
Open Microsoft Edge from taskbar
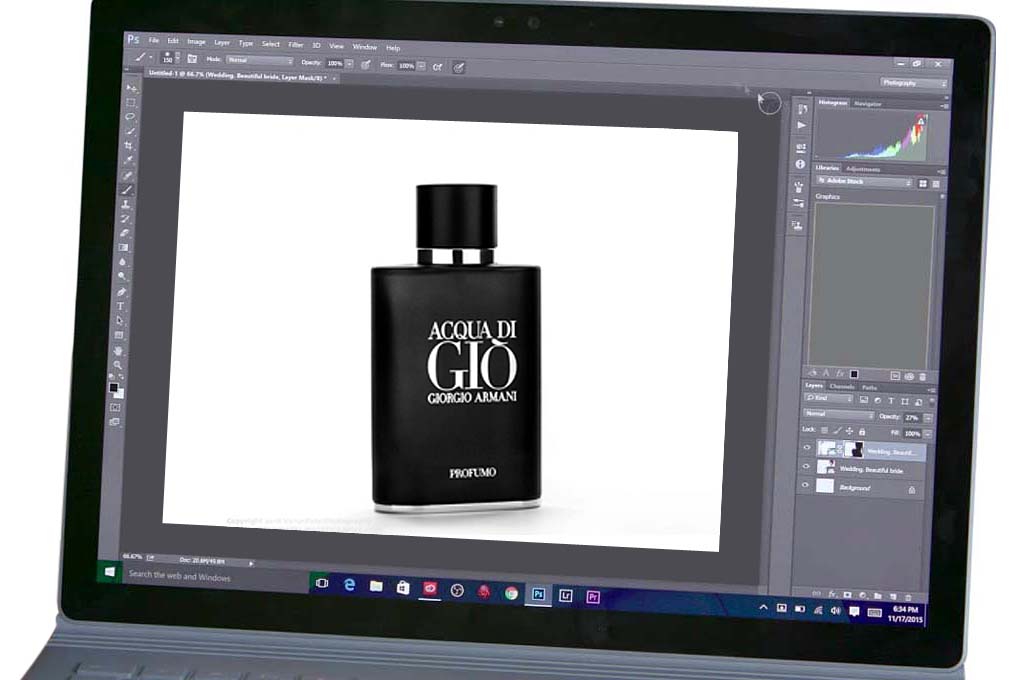coord(349,585)
